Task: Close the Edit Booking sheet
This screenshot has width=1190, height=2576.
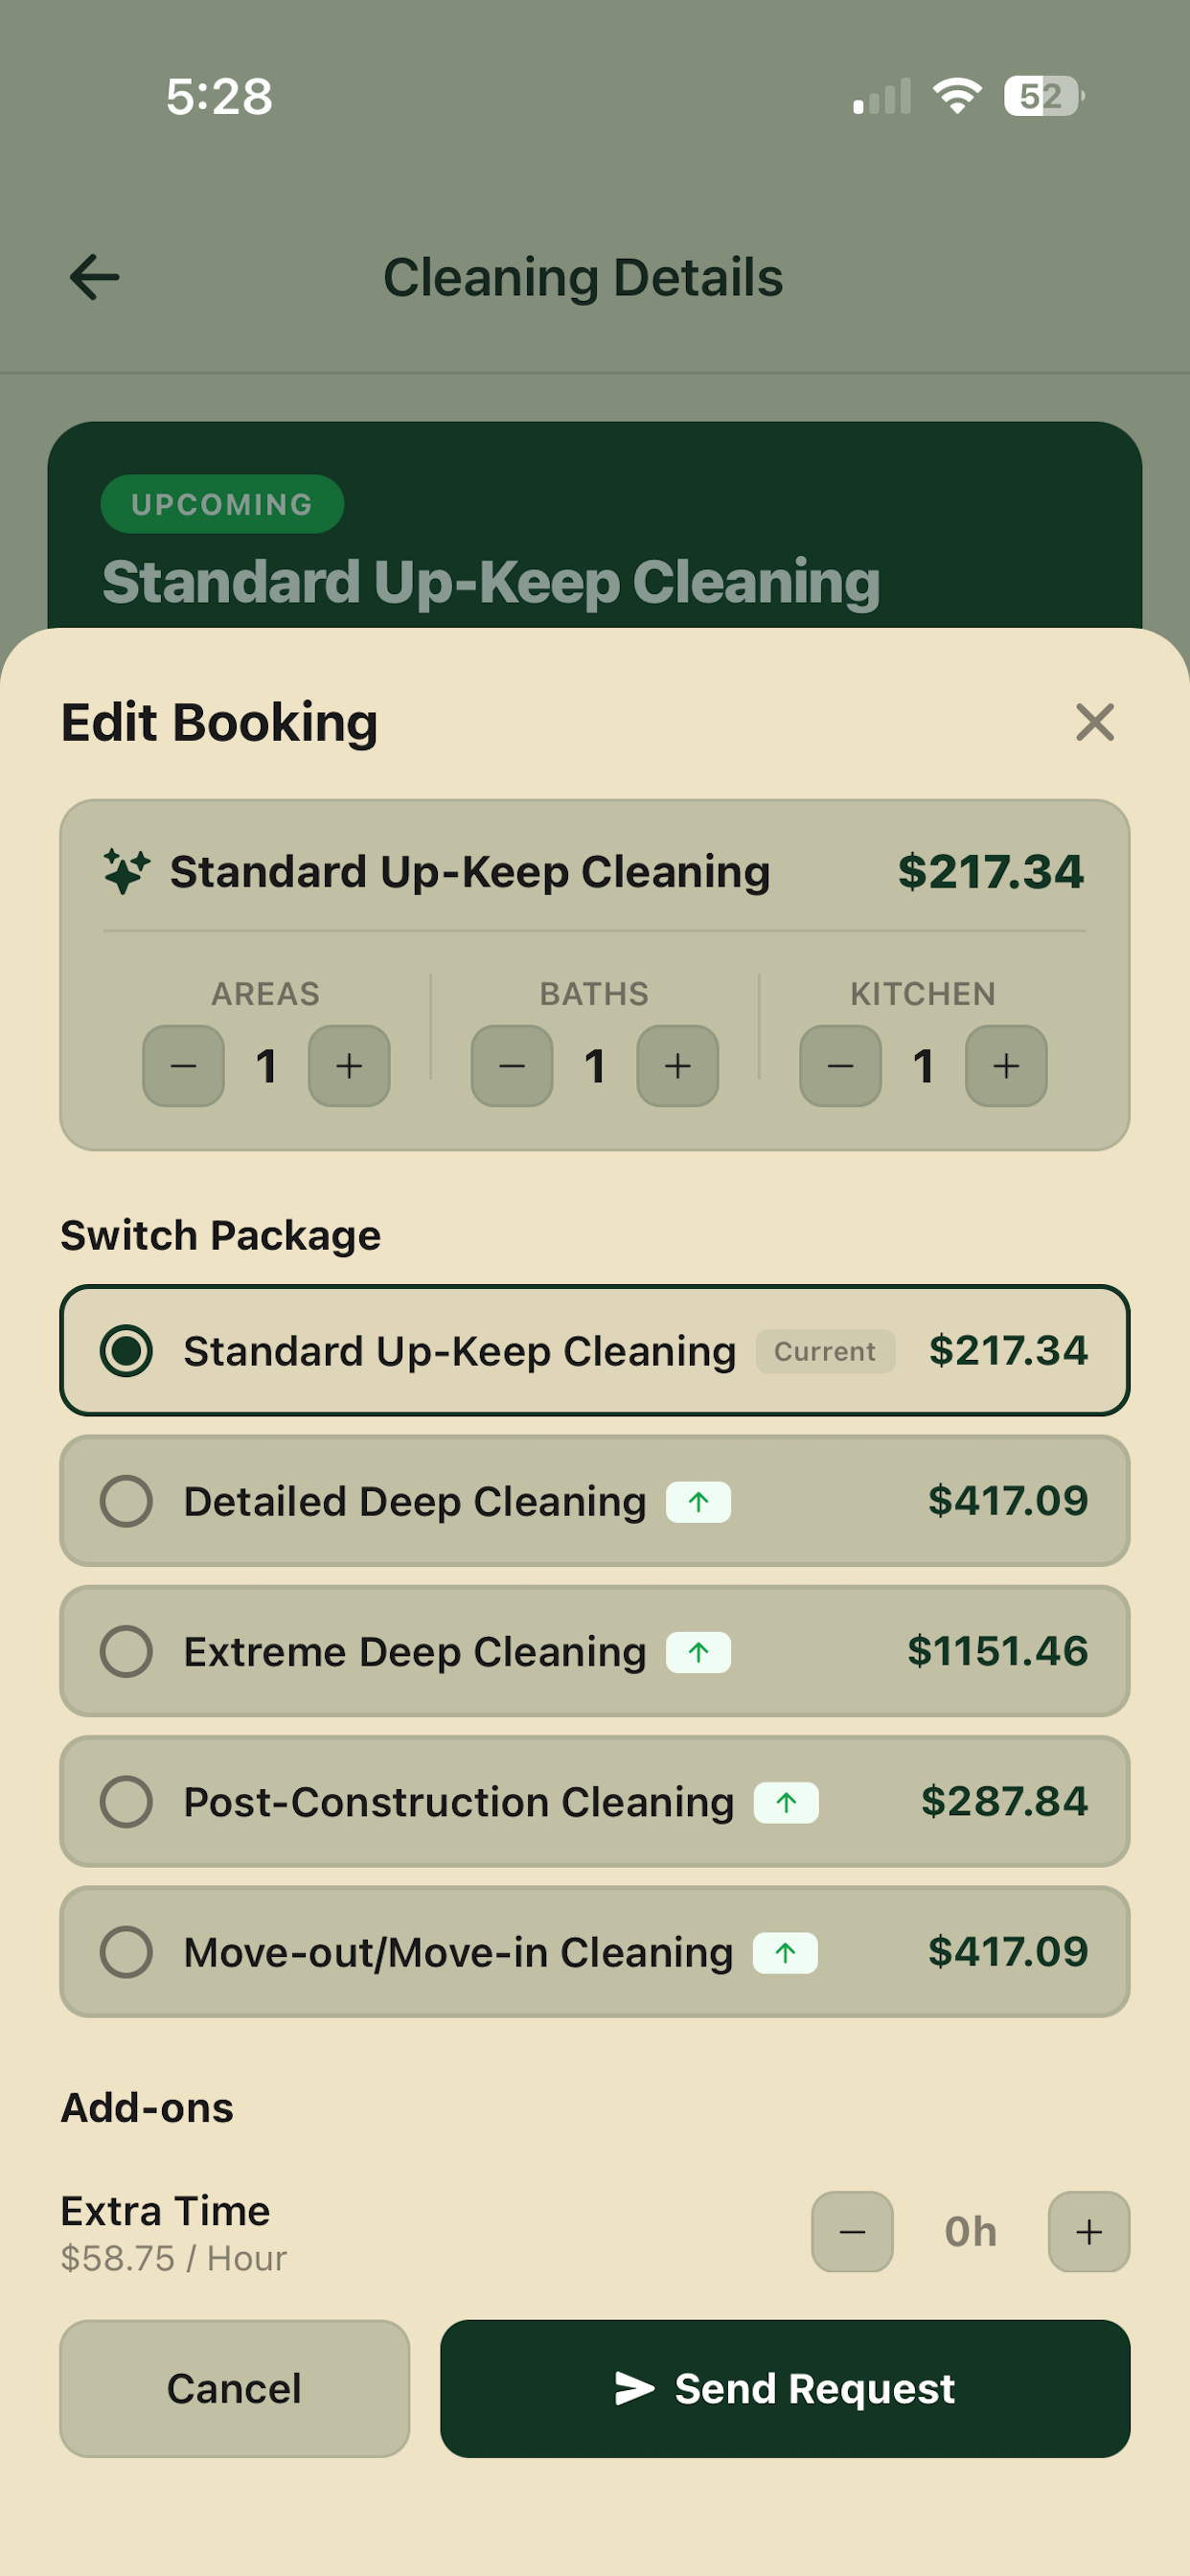Action: (x=1094, y=721)
